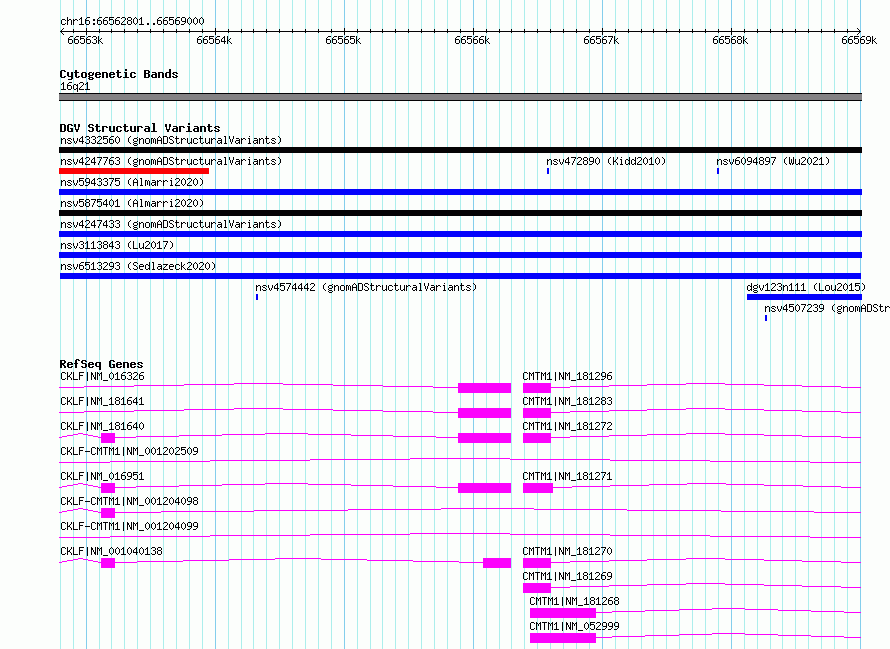Viewport: 890px width, 649px height.
Task: Click the 66563k ruler tick label
Action: click(85, 40)
